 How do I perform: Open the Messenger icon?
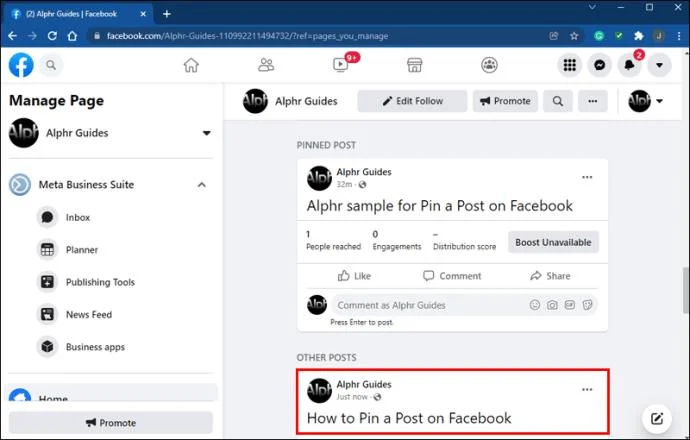click(599, 65)
